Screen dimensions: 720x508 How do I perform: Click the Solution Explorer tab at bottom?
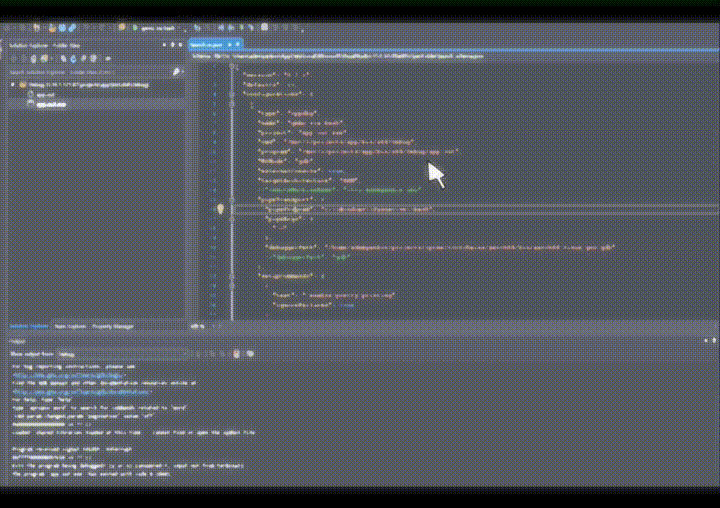28,326
